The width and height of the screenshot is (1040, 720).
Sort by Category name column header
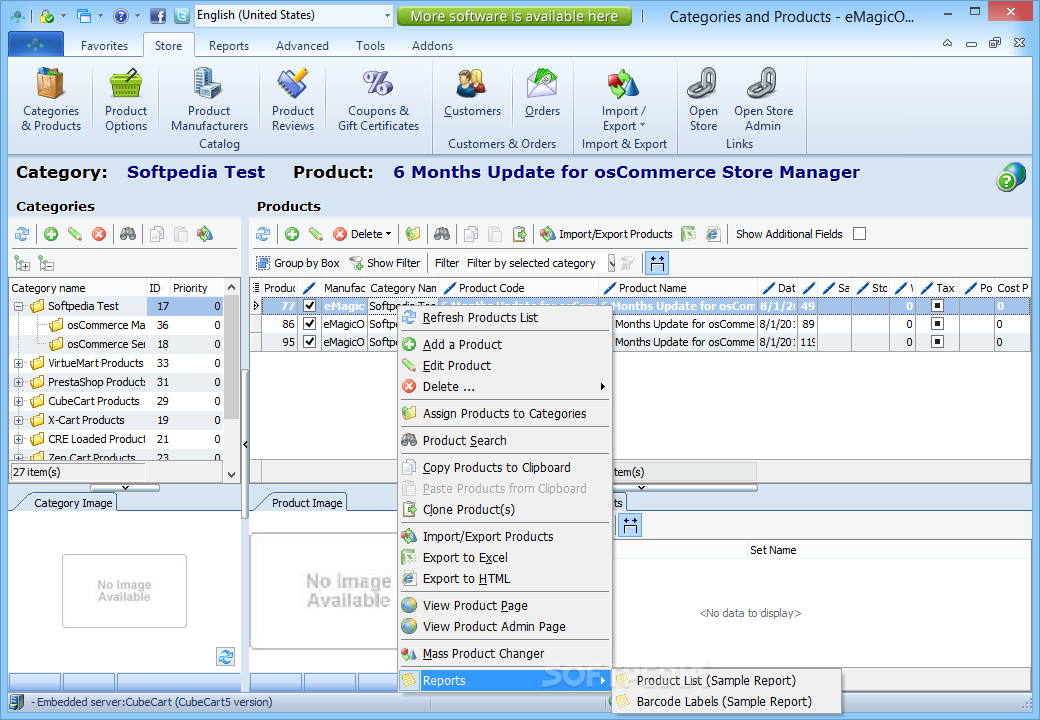coord(78,288)
